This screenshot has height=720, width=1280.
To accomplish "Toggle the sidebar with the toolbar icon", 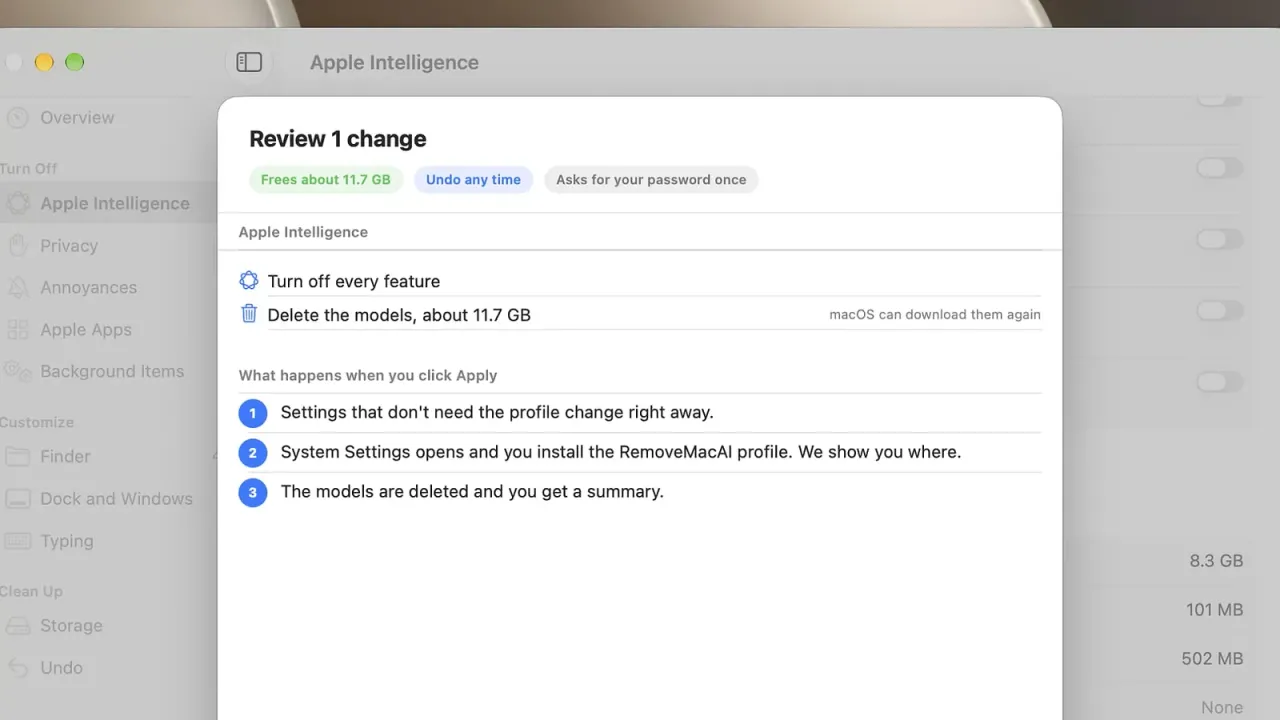I will [249, 62].
